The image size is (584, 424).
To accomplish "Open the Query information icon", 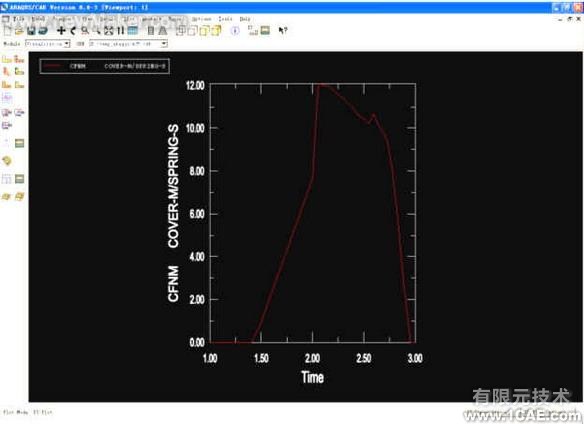I will (x=235, y=31).
